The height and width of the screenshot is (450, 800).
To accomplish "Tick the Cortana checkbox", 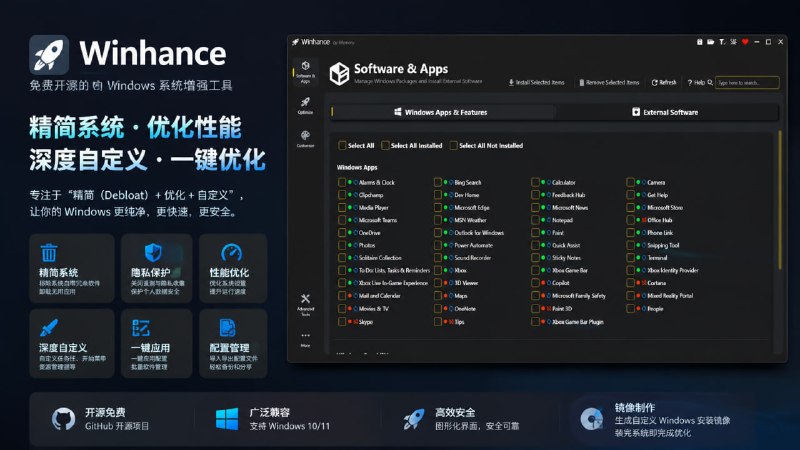I will coord(631,283).
